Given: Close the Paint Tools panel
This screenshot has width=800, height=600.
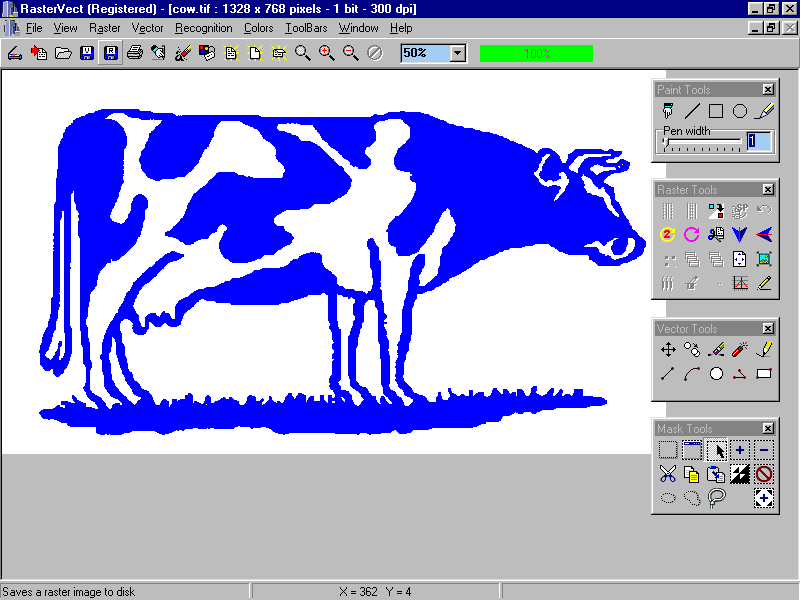Looking at the screenshot, I should [x=768, y=90].
